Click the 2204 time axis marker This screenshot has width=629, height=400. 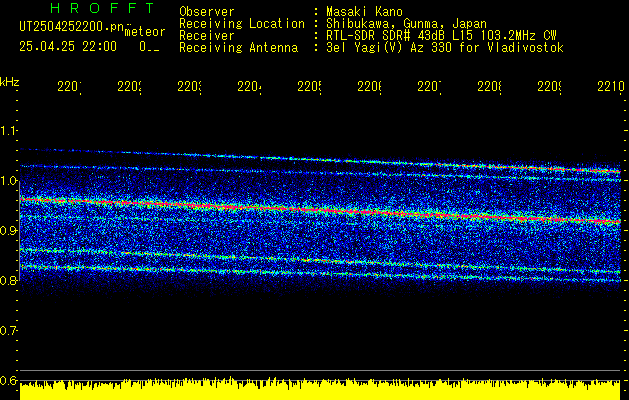pyautogui.click(x=249, y=86)
